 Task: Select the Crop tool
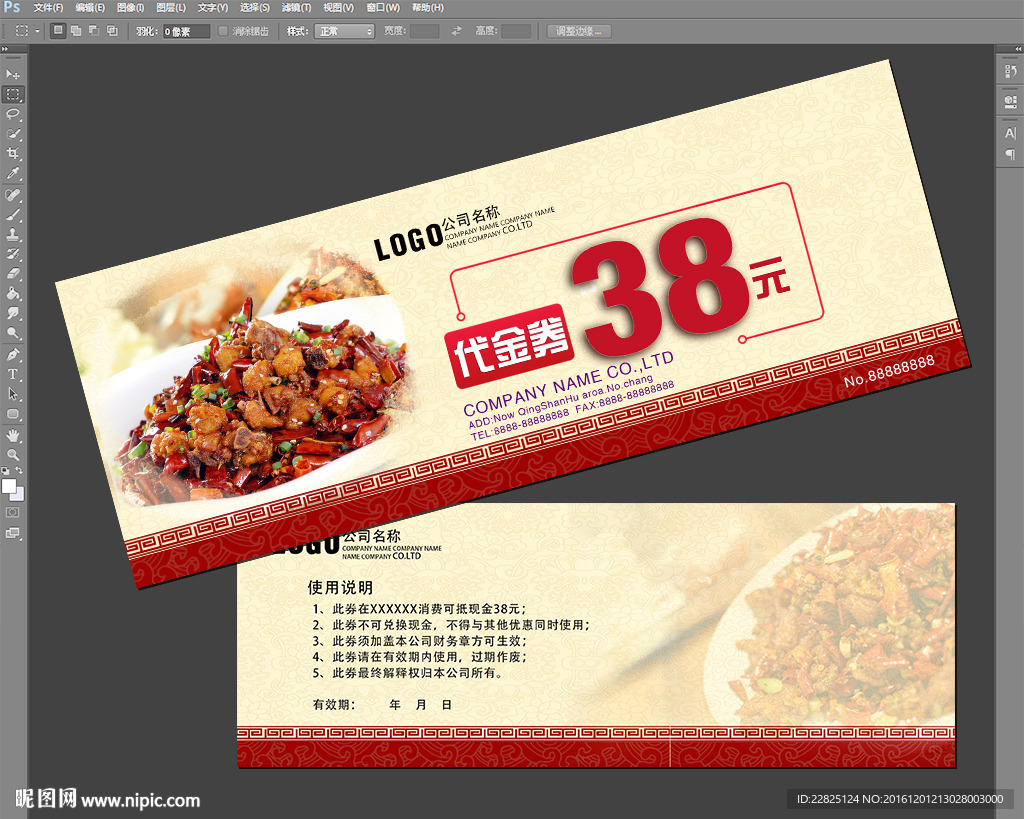[12, 153]
